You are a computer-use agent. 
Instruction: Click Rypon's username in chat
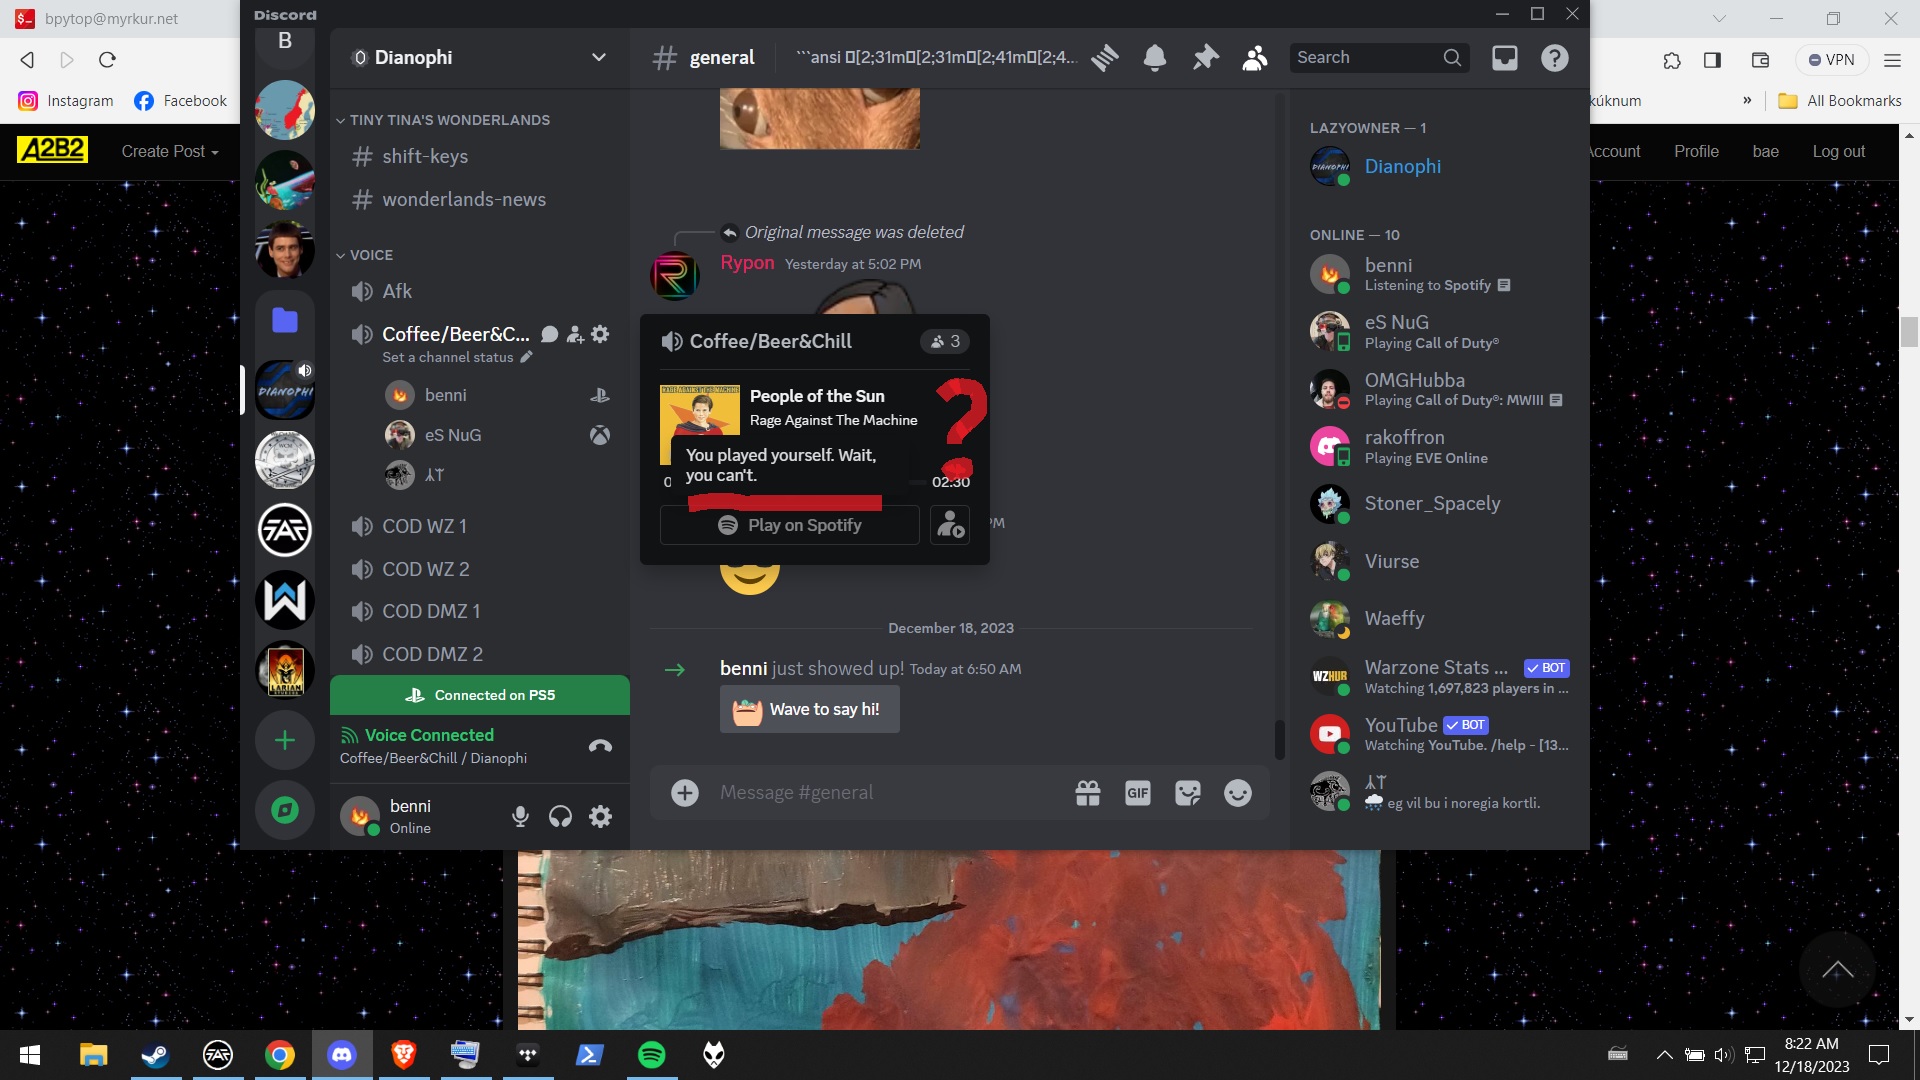coord(747,263)
